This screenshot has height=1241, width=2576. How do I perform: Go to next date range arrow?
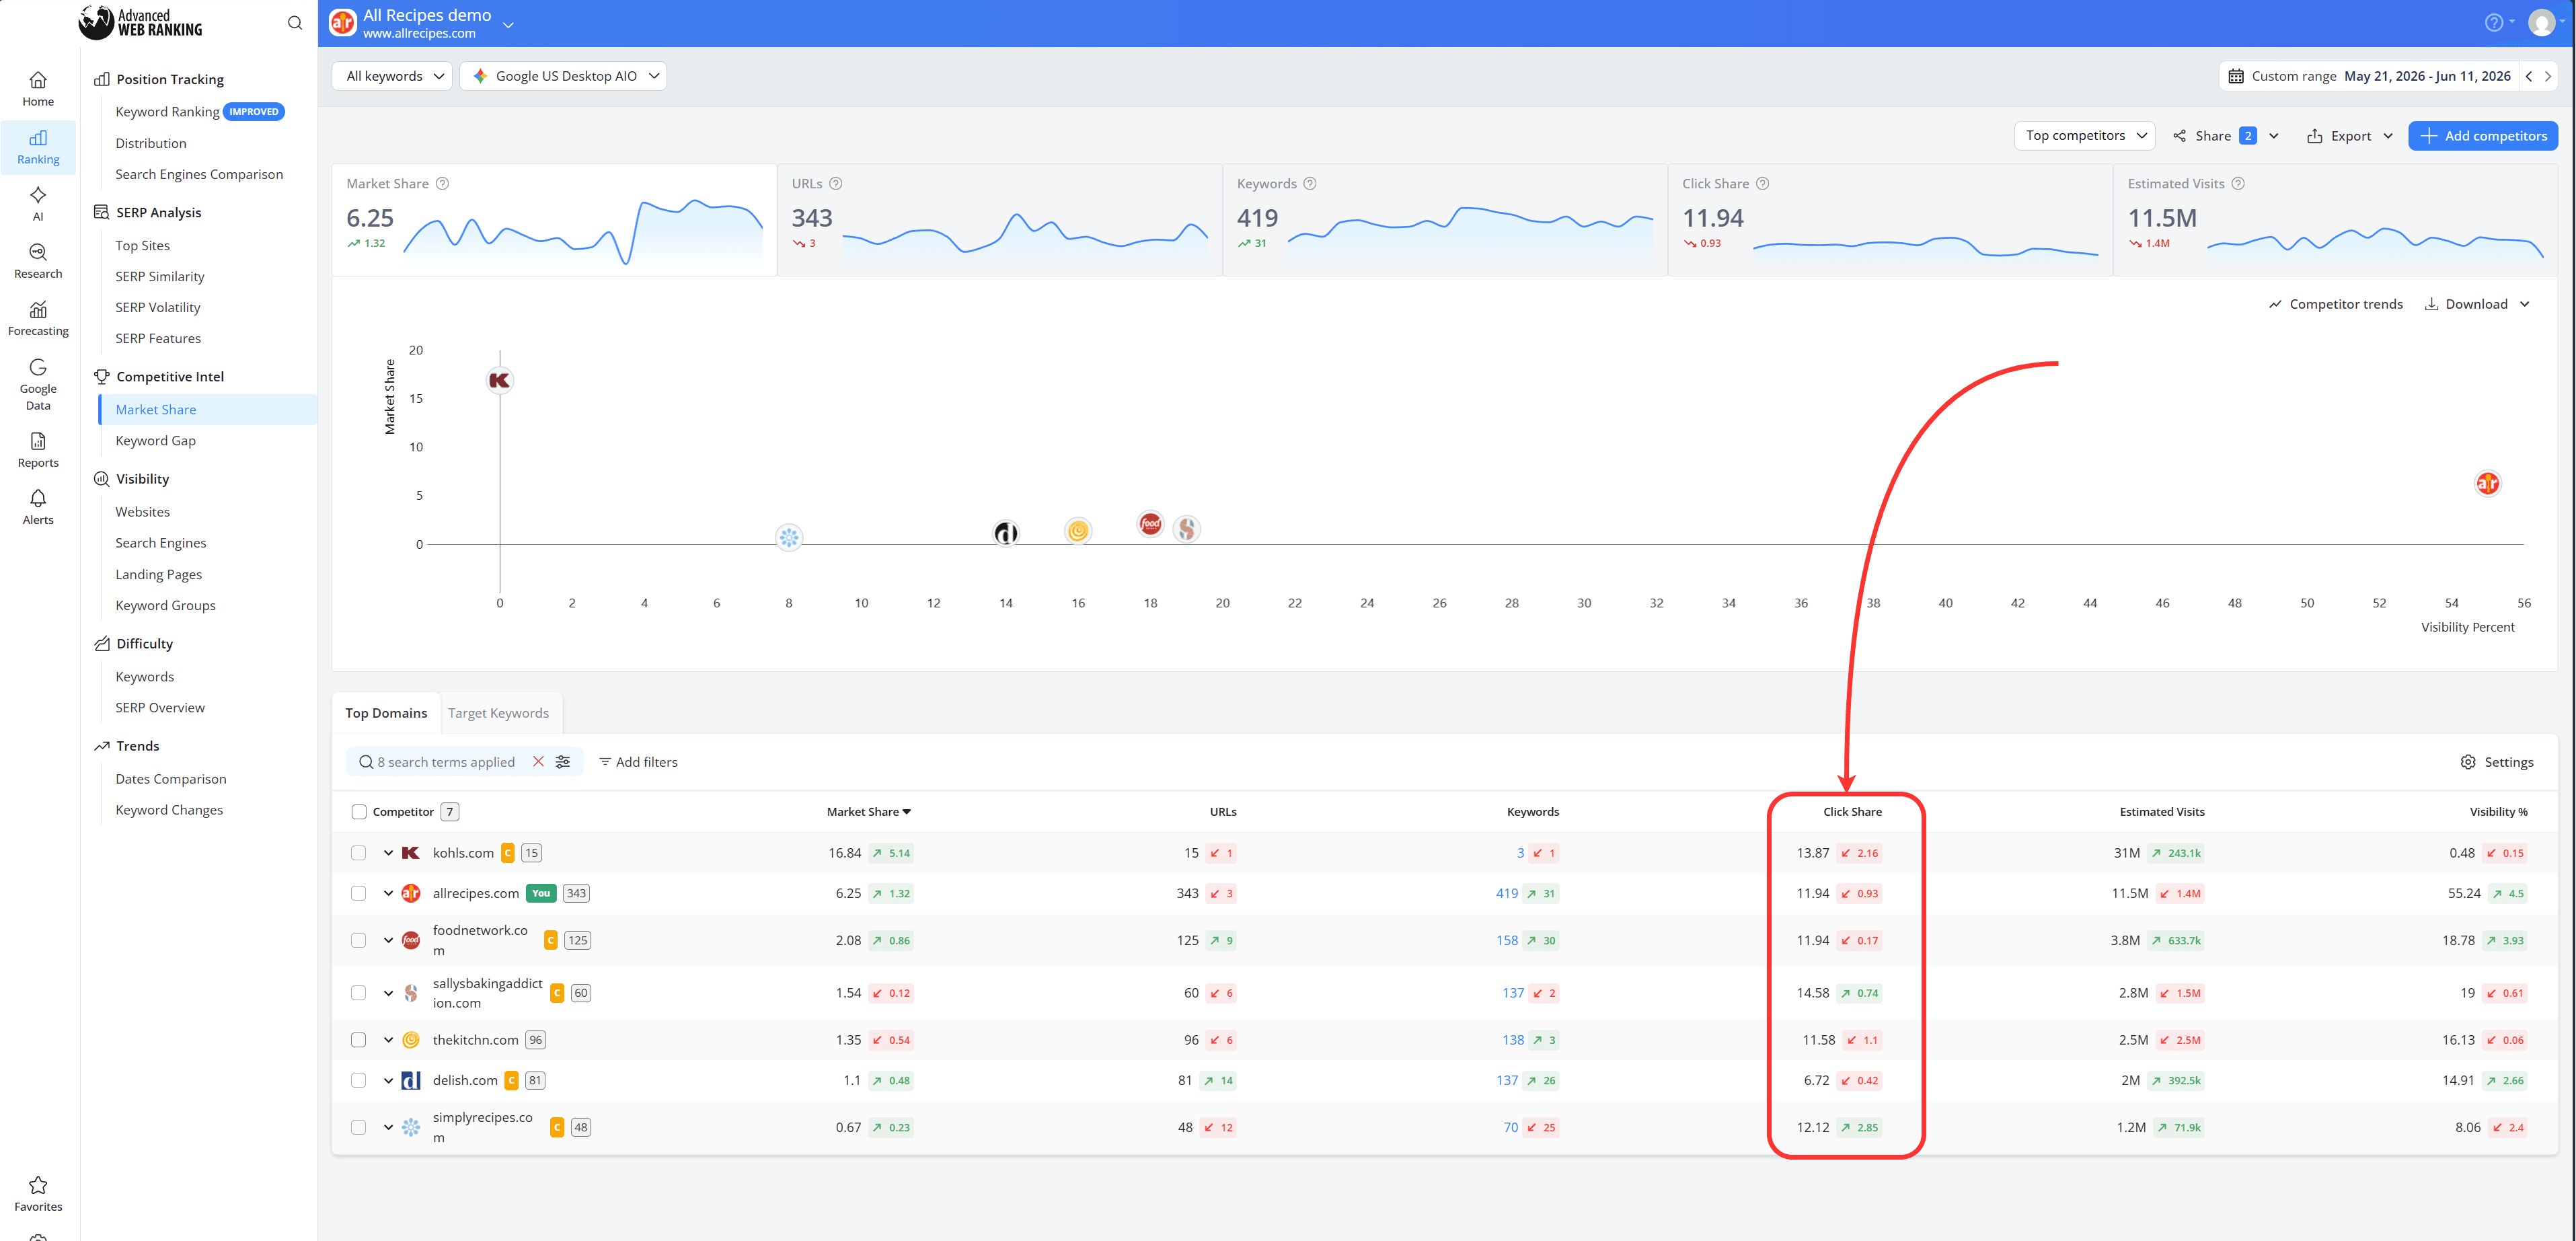click(2548, 76)
